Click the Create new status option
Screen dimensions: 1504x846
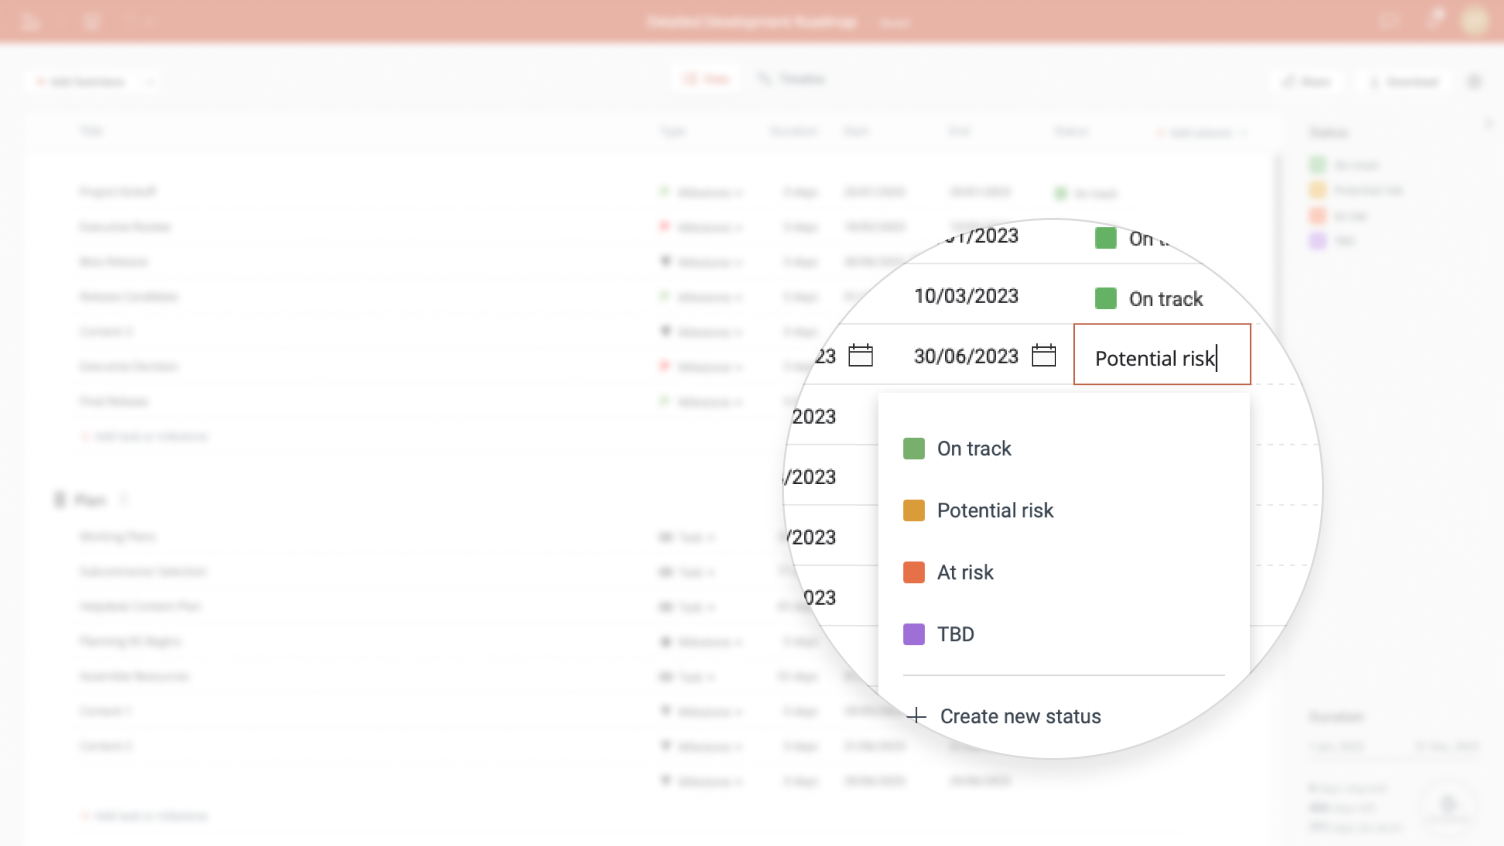click(1020, 716)
